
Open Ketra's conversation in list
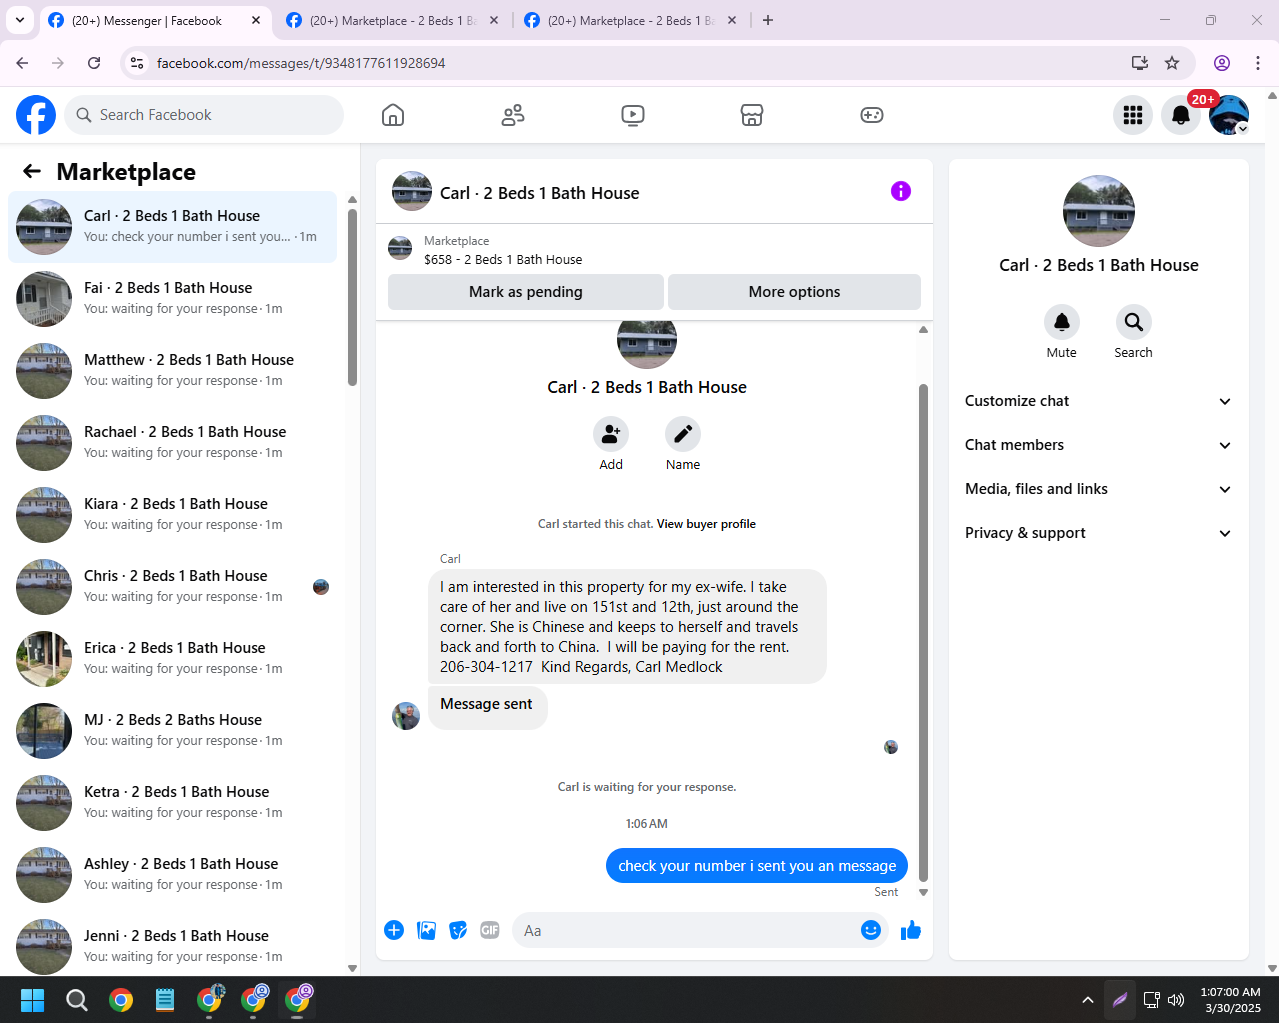(x=172, y=803)
